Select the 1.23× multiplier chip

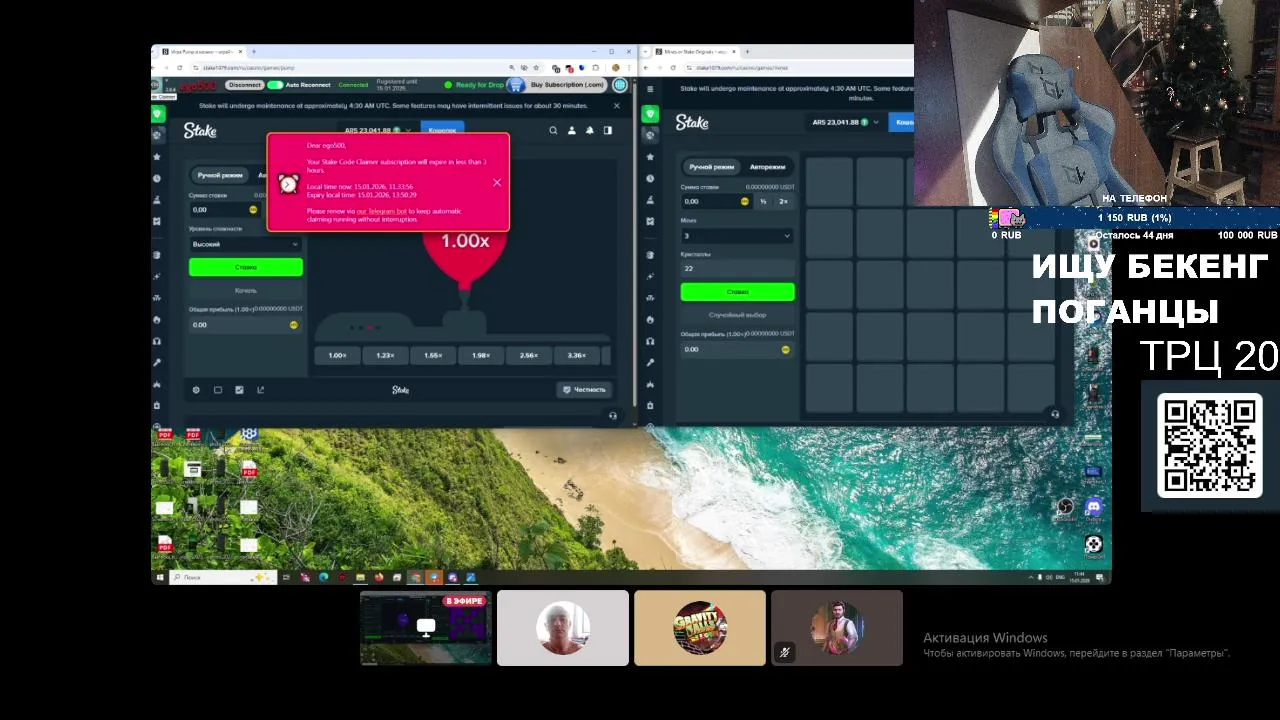click(385, 356)
